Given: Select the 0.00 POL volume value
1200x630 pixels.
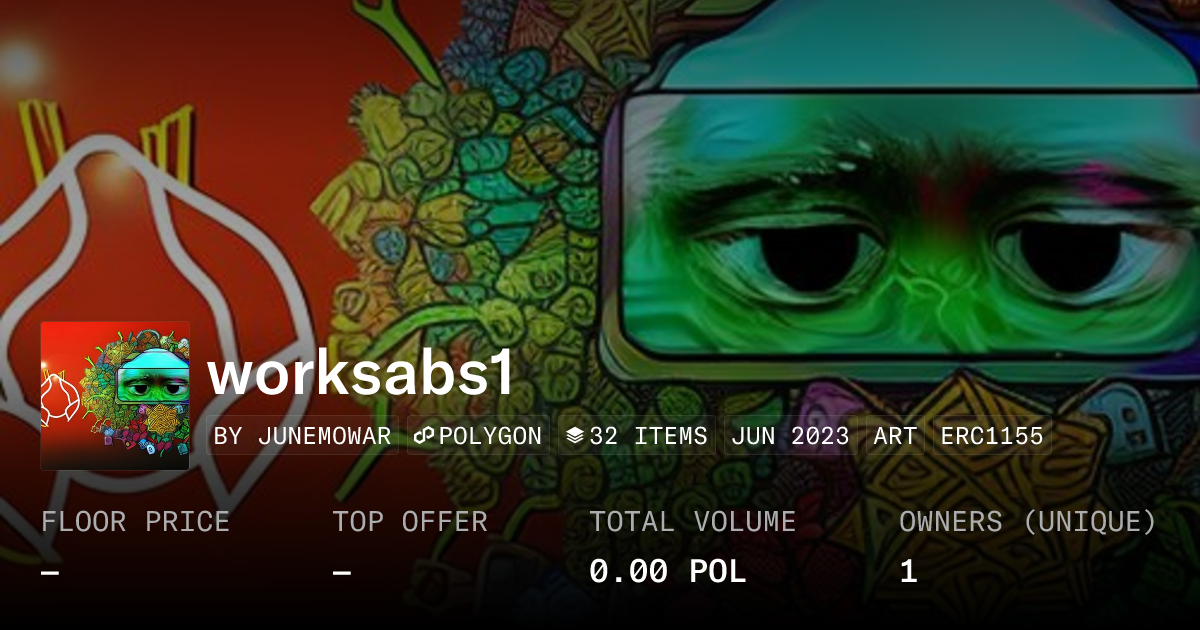Looking at the screenshot, I should tap(667, 572).
